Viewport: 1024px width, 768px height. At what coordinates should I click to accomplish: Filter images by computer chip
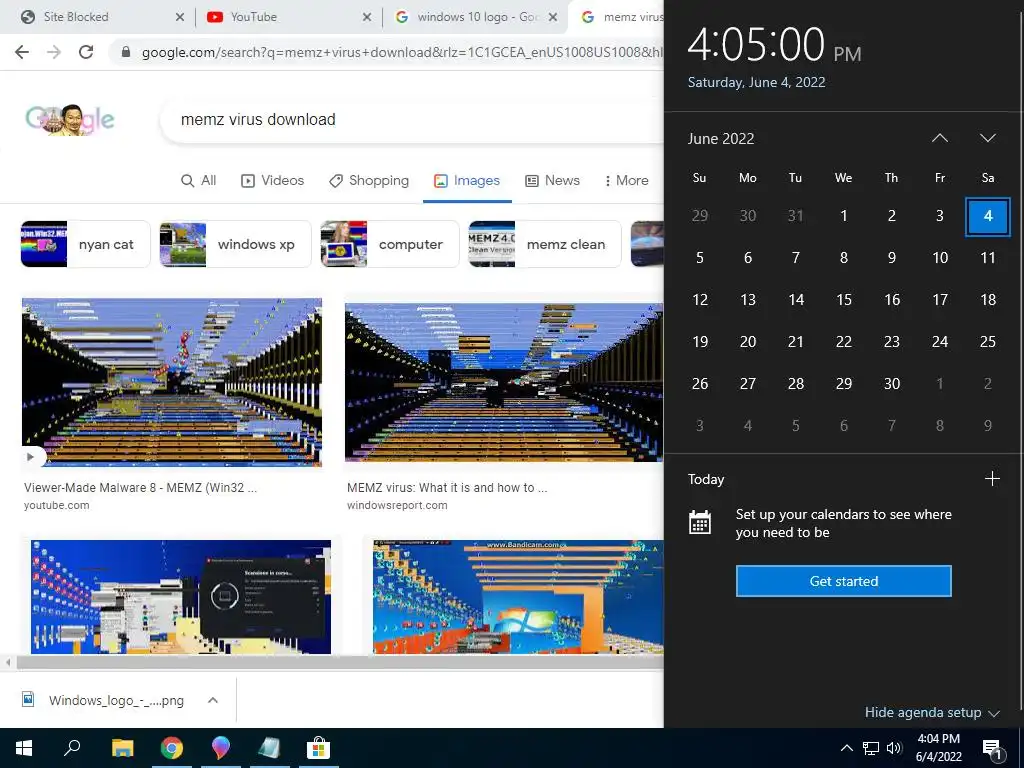pyautogui.click(x=390, y=244)
